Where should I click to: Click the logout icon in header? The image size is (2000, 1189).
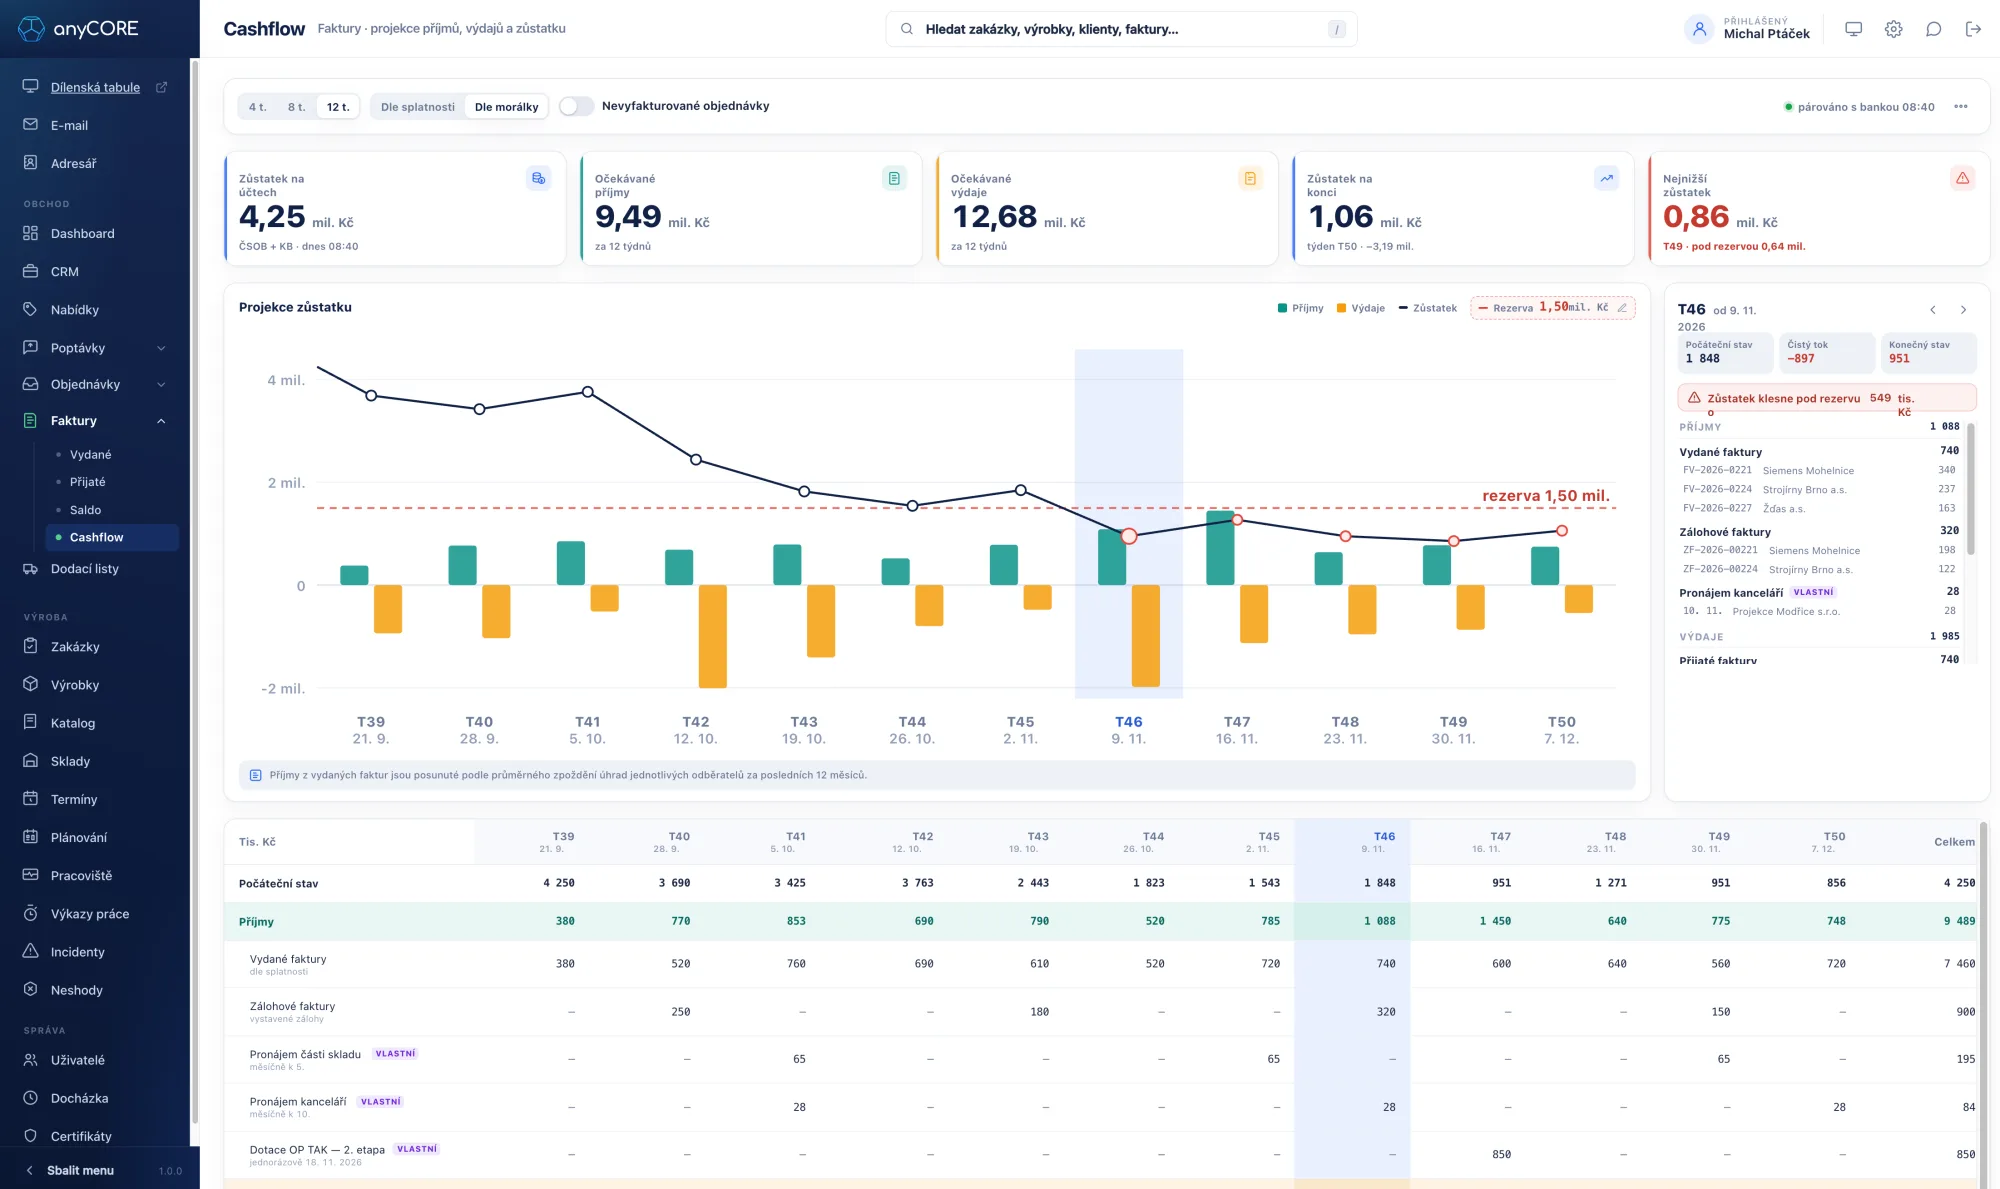tap(1973, 29)
